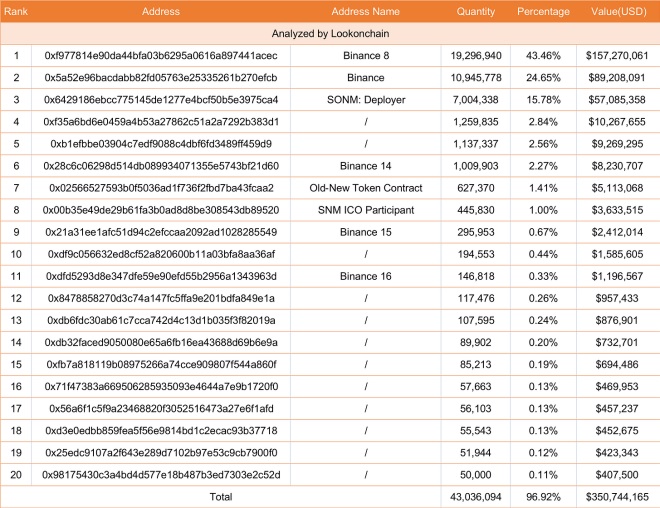
Task: Click the Address column header
Action: click(161, 12)
